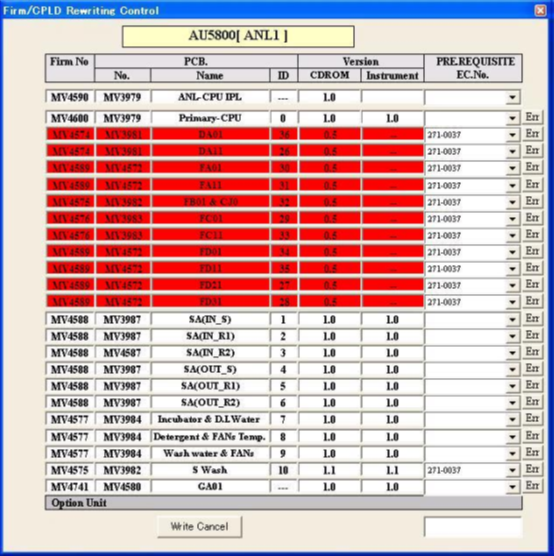Click the empty field beside Write Cancel
This screenshot has width=554, height=556.
coord(473,527)
